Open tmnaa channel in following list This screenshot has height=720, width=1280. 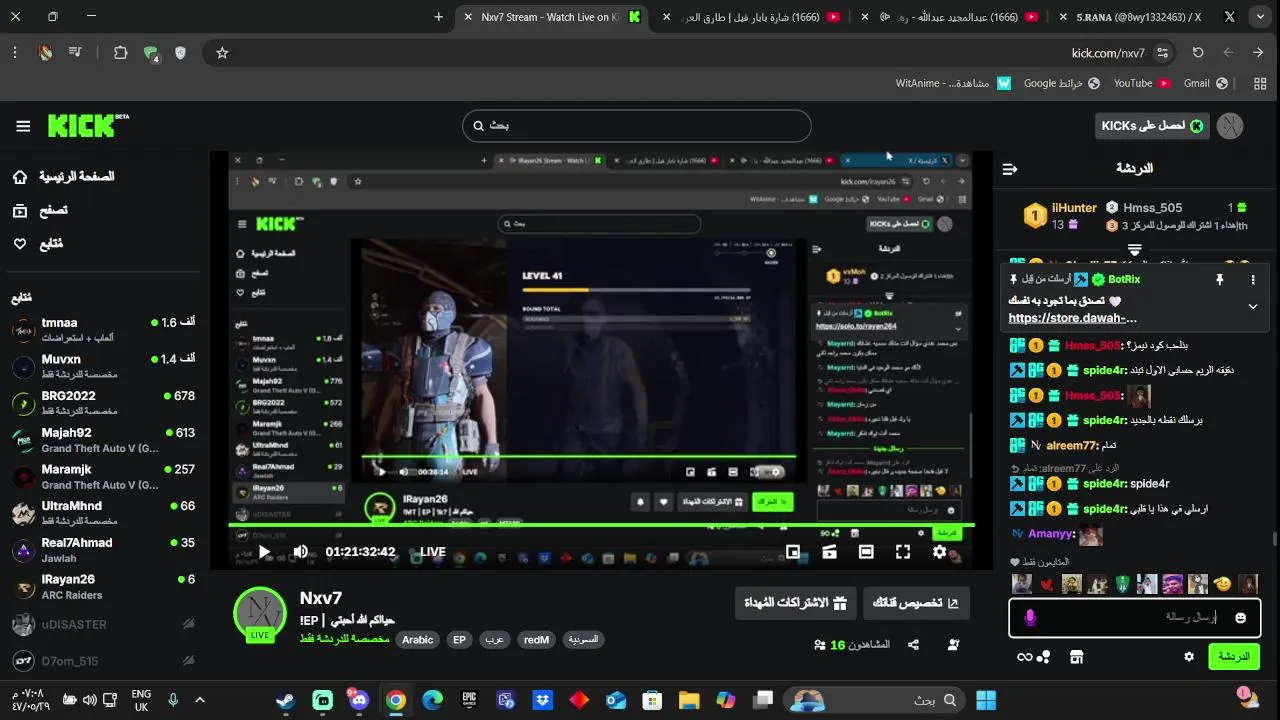pos(103,330)
